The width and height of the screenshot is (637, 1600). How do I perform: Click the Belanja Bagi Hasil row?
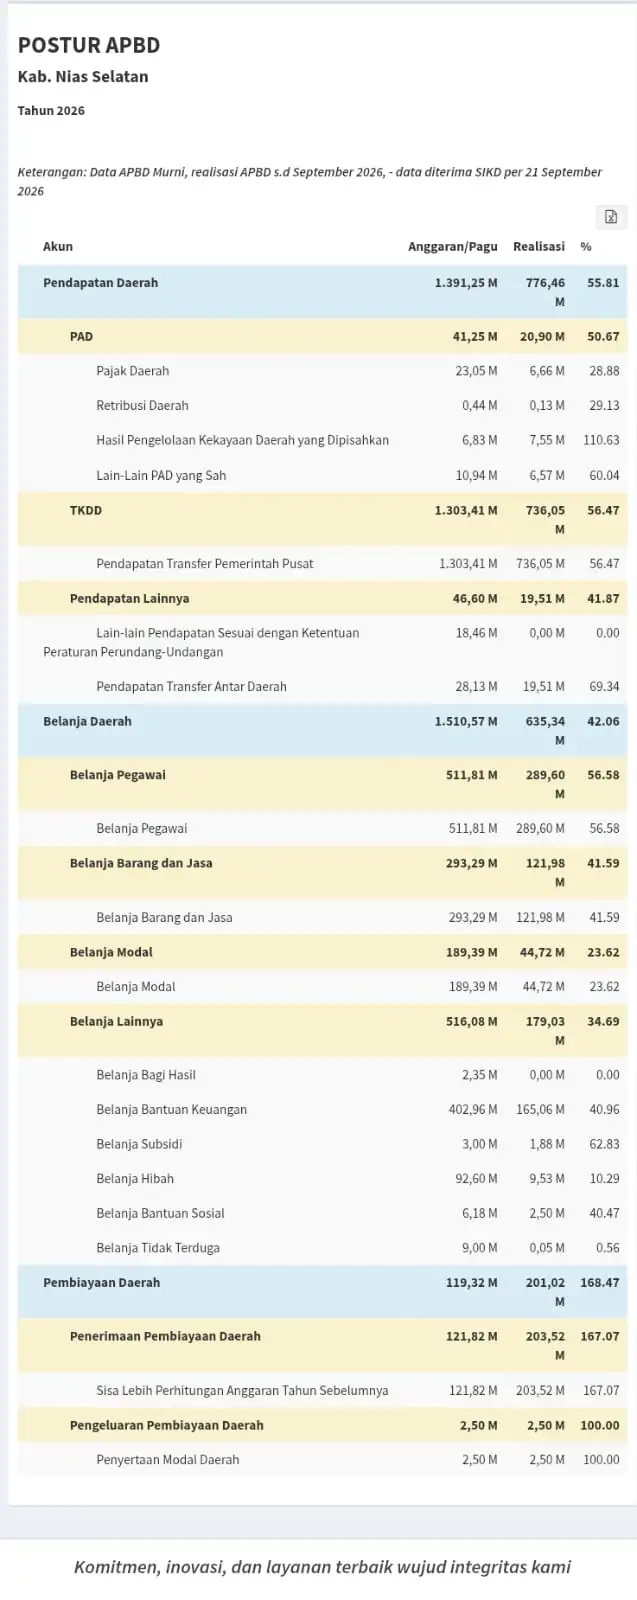(x=322, y=1075)
